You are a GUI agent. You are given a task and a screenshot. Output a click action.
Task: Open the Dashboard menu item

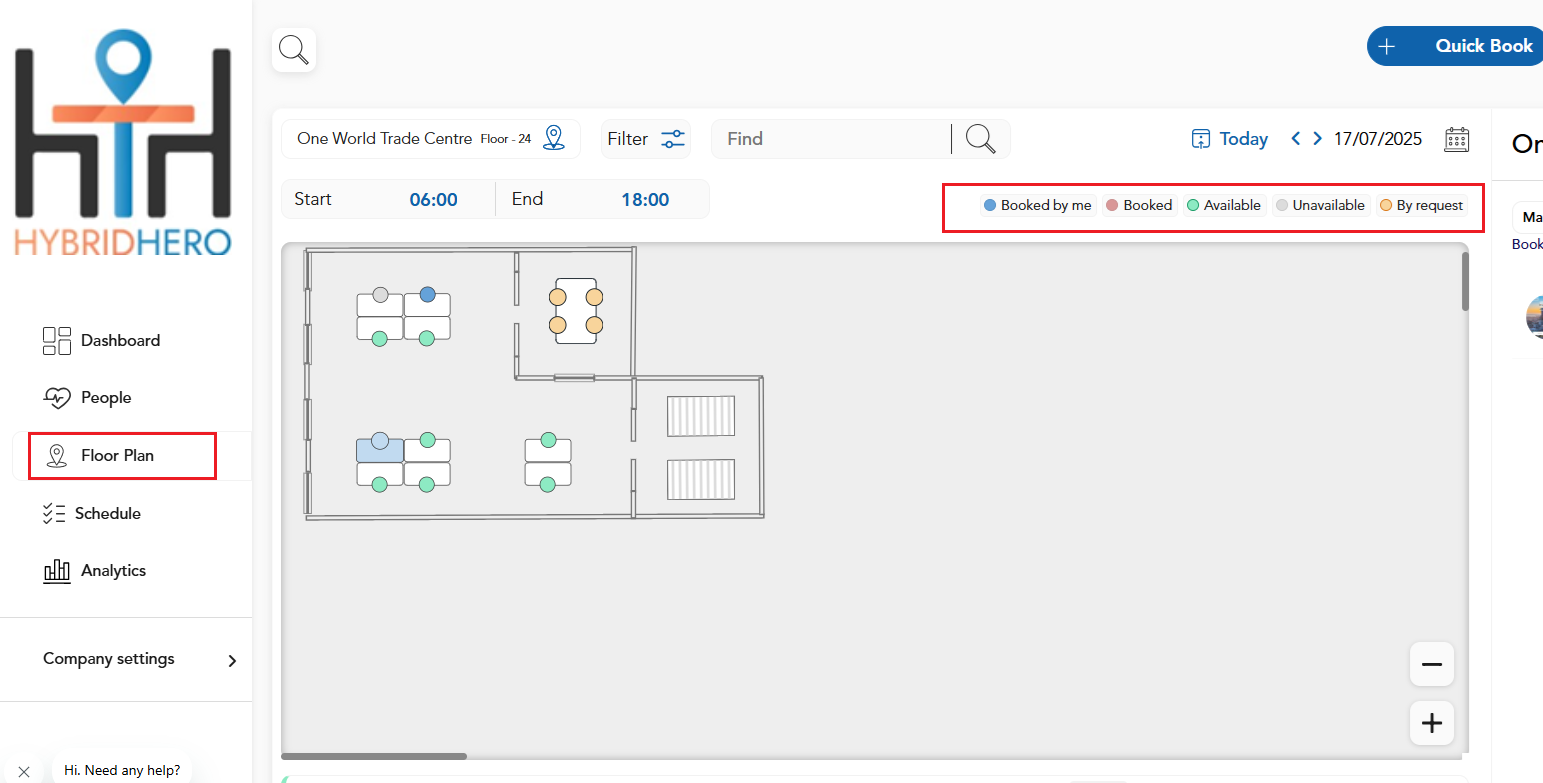[120, 340]
